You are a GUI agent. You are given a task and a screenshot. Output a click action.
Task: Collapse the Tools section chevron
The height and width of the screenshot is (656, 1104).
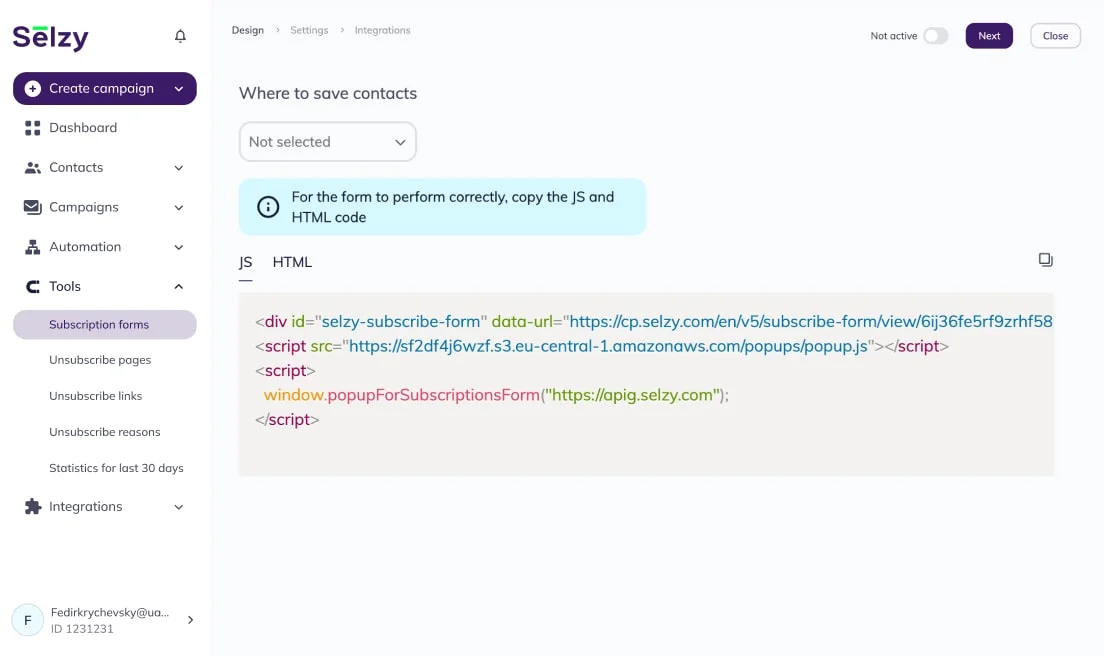coord(179,287)
